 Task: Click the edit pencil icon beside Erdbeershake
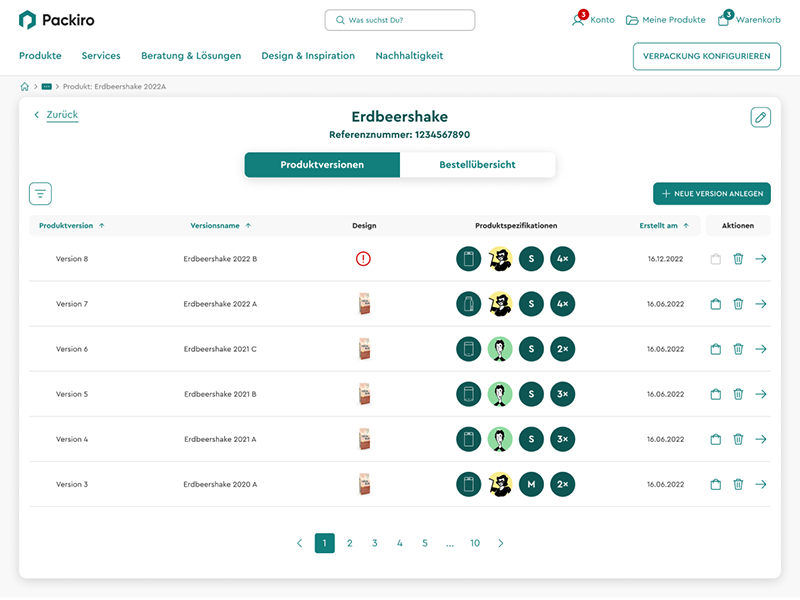(761, 117)
